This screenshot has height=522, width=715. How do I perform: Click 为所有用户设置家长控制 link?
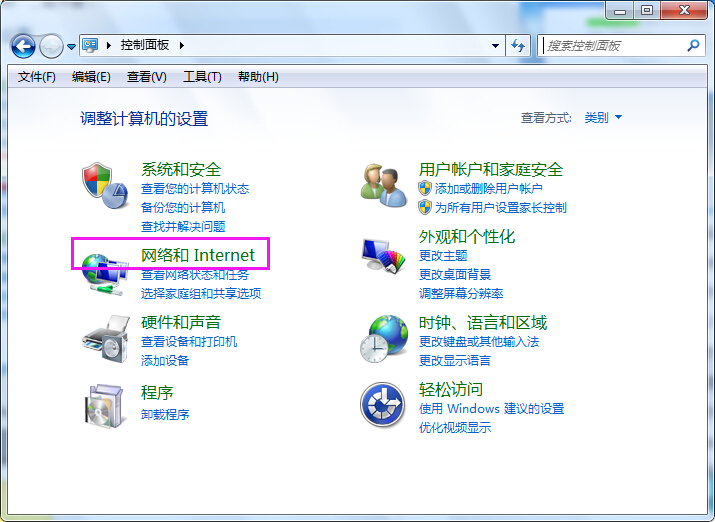(501, 208)
